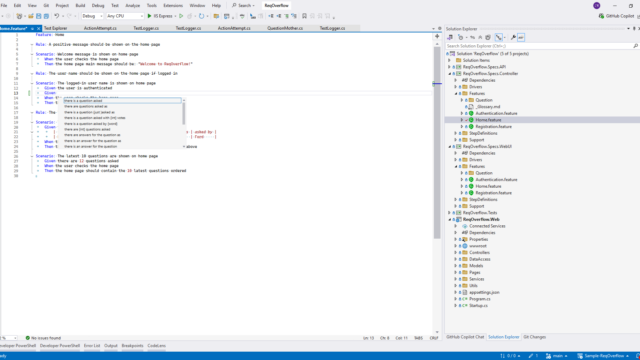Click the blue Restart/refresh toolbar icon
This screenshot has width=640, height=360.
201,16
